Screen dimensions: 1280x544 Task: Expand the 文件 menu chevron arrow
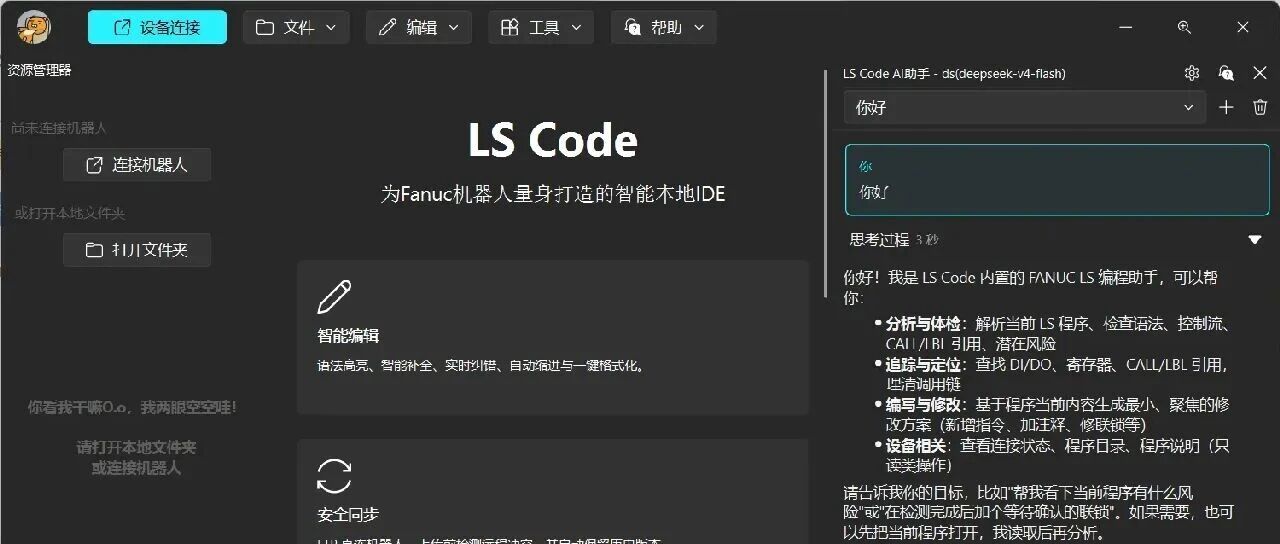[331, 28]
